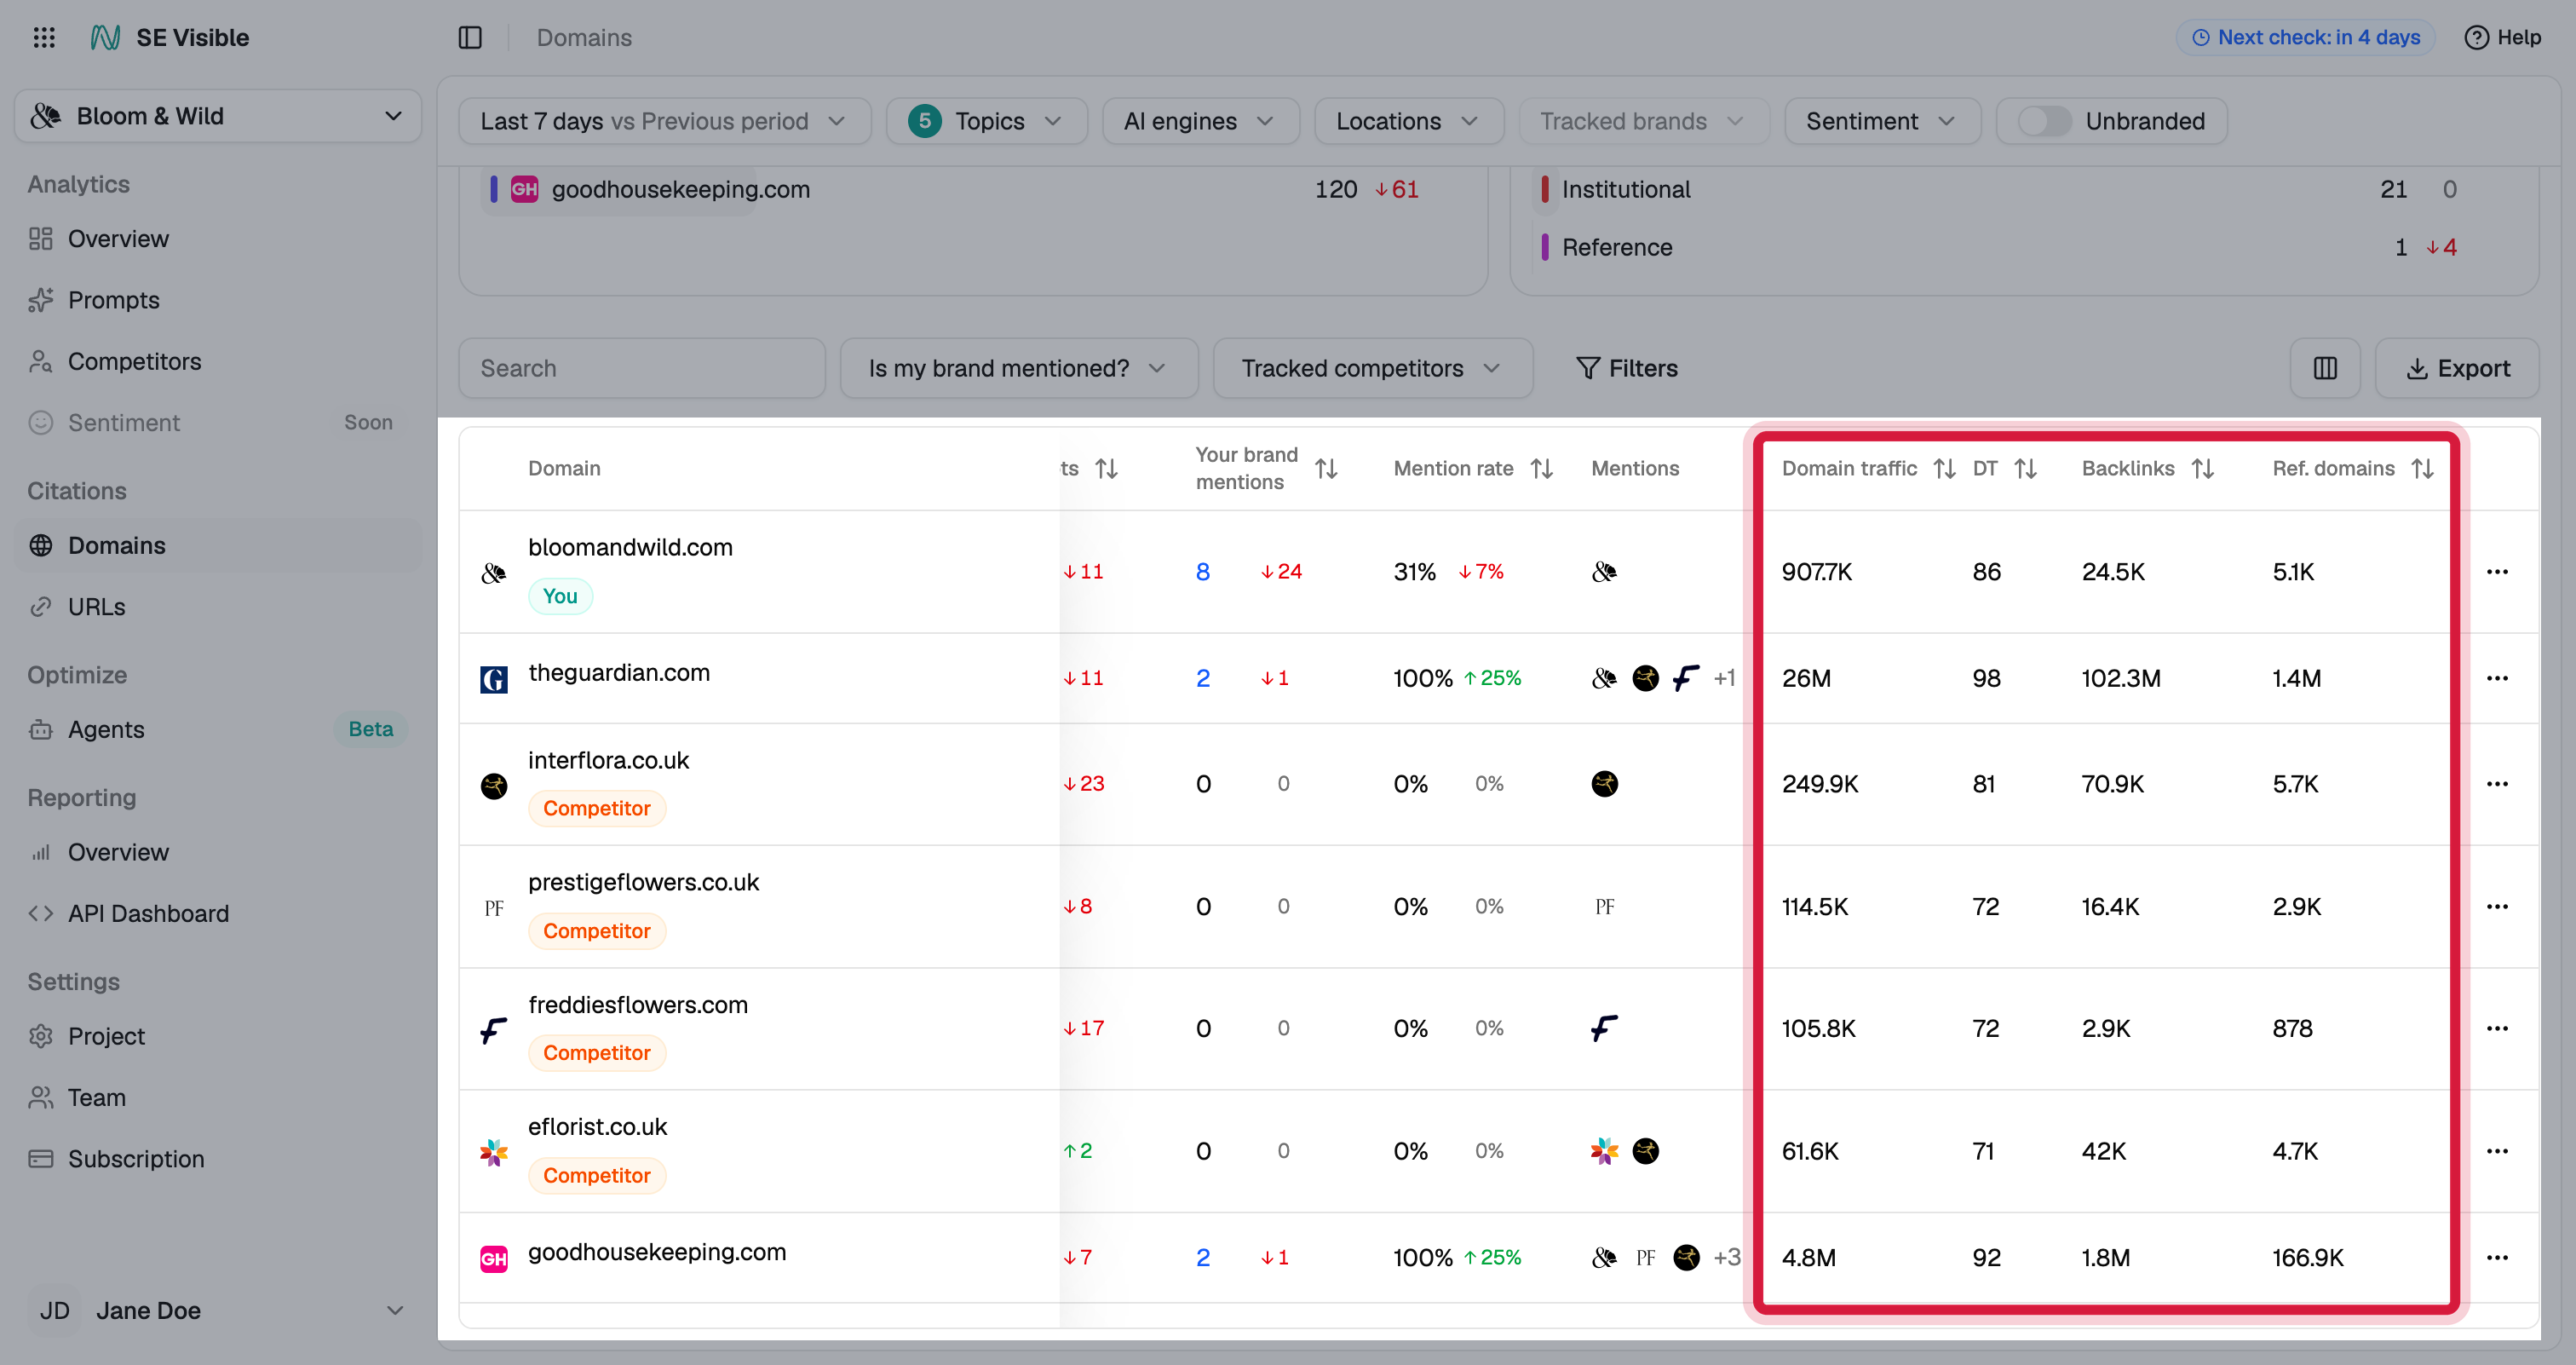Viewport: 2576px width, 1365px height.
Task: Open Subscription settings
Action: [136, 1159]
